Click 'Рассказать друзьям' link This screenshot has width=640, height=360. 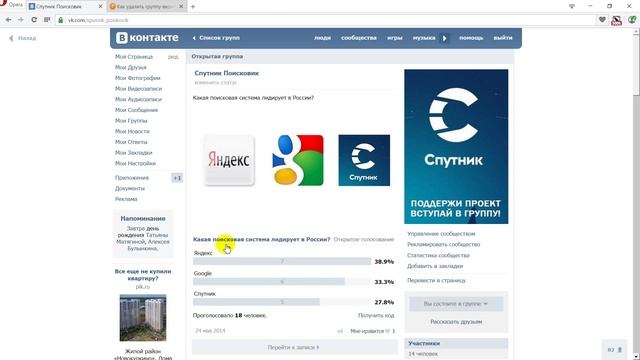(x=456, y=322)
